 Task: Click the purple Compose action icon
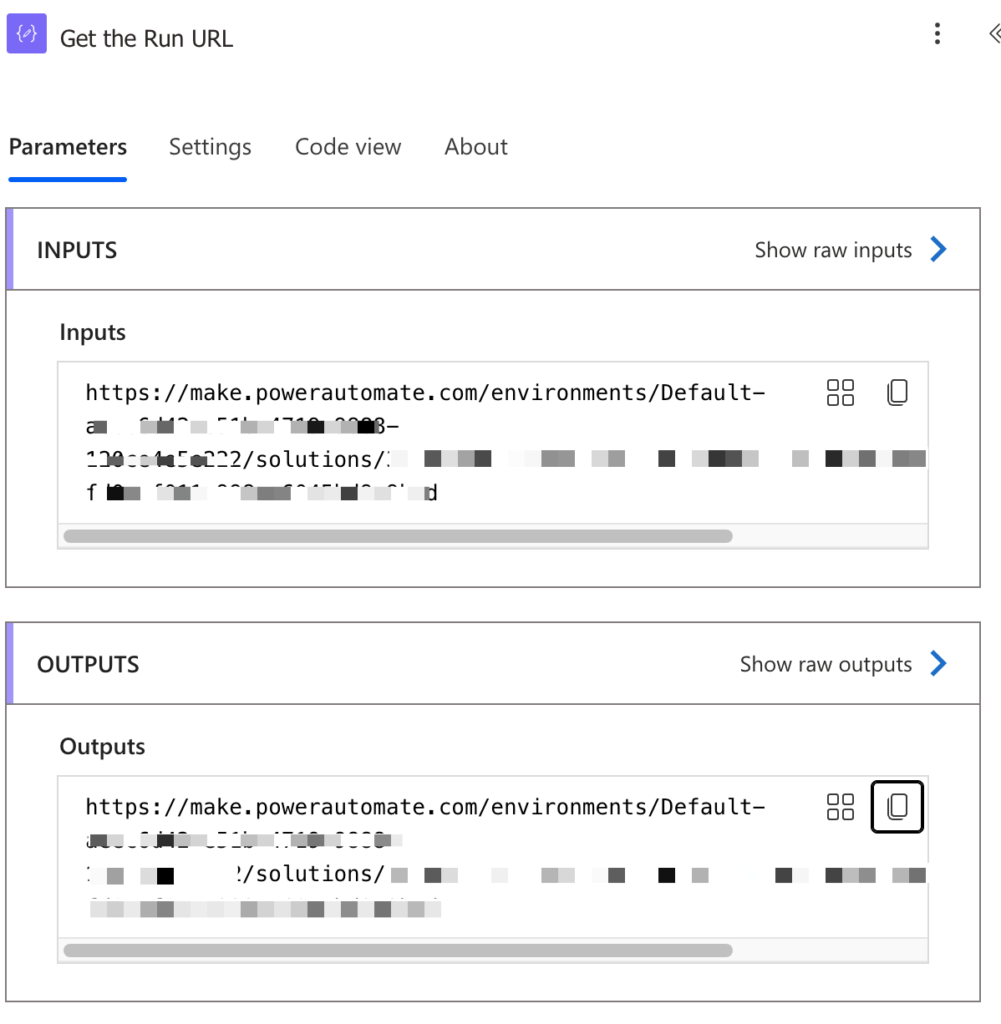pyautogui.click(x=26, y=33)
